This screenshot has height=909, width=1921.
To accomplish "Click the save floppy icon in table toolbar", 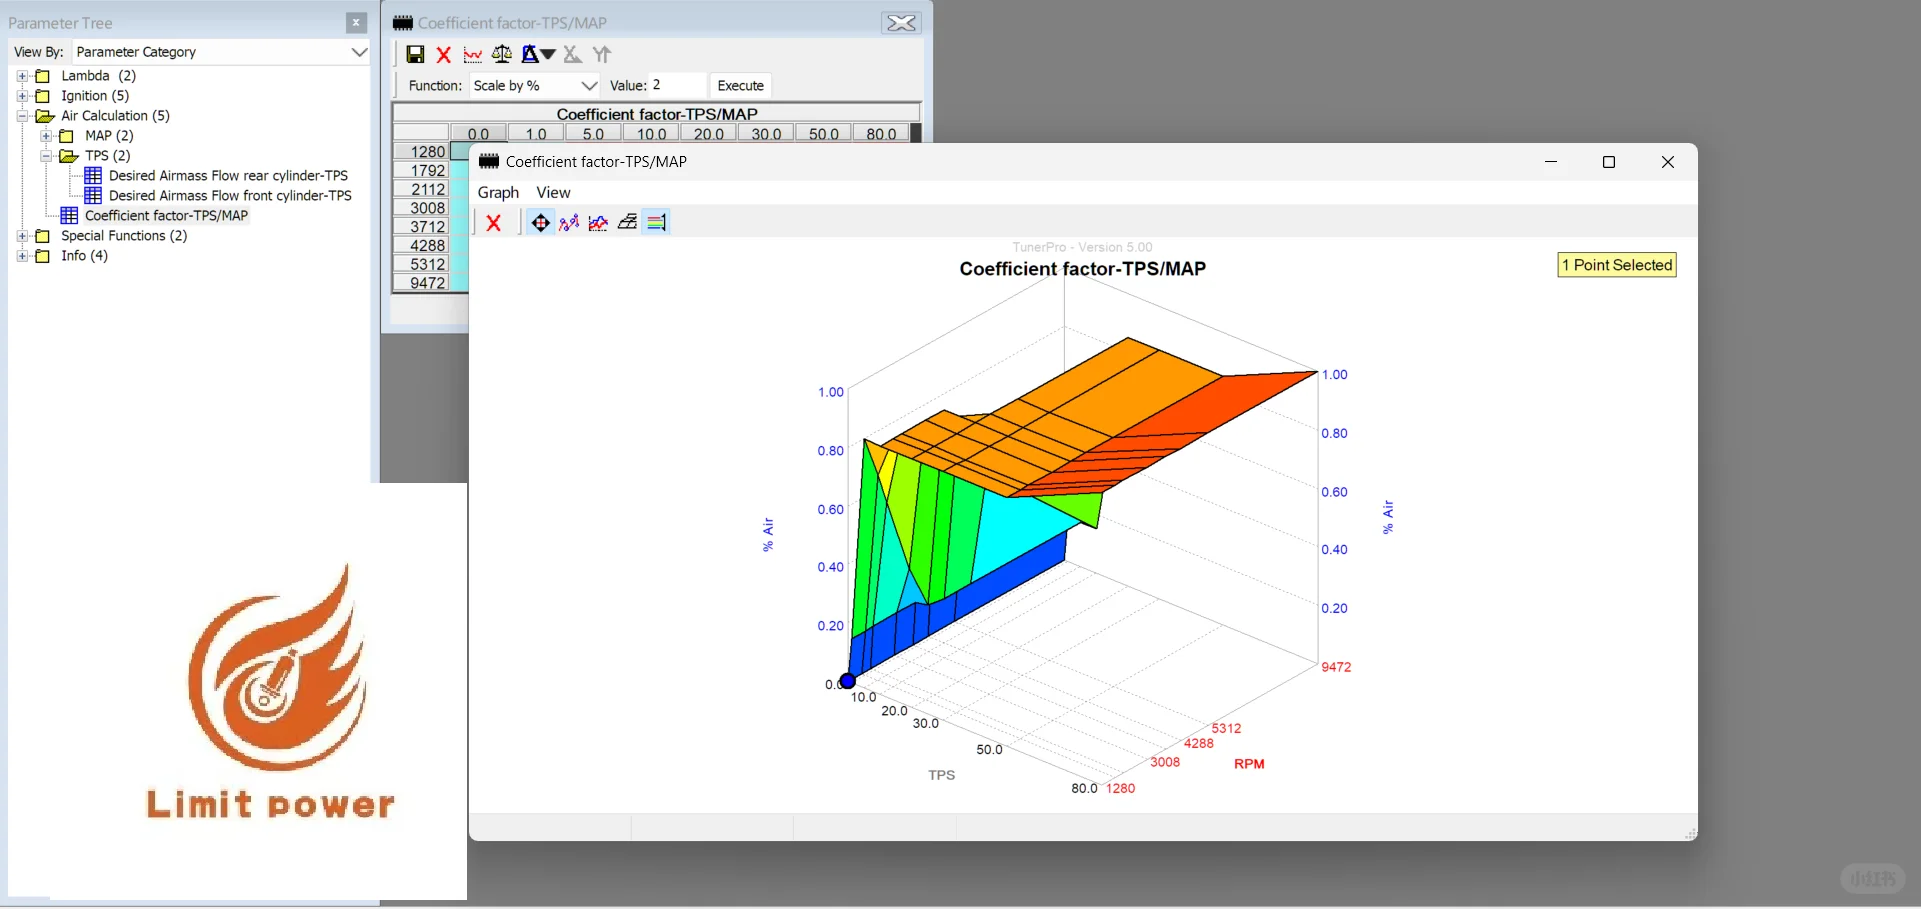I will point(415,54).
